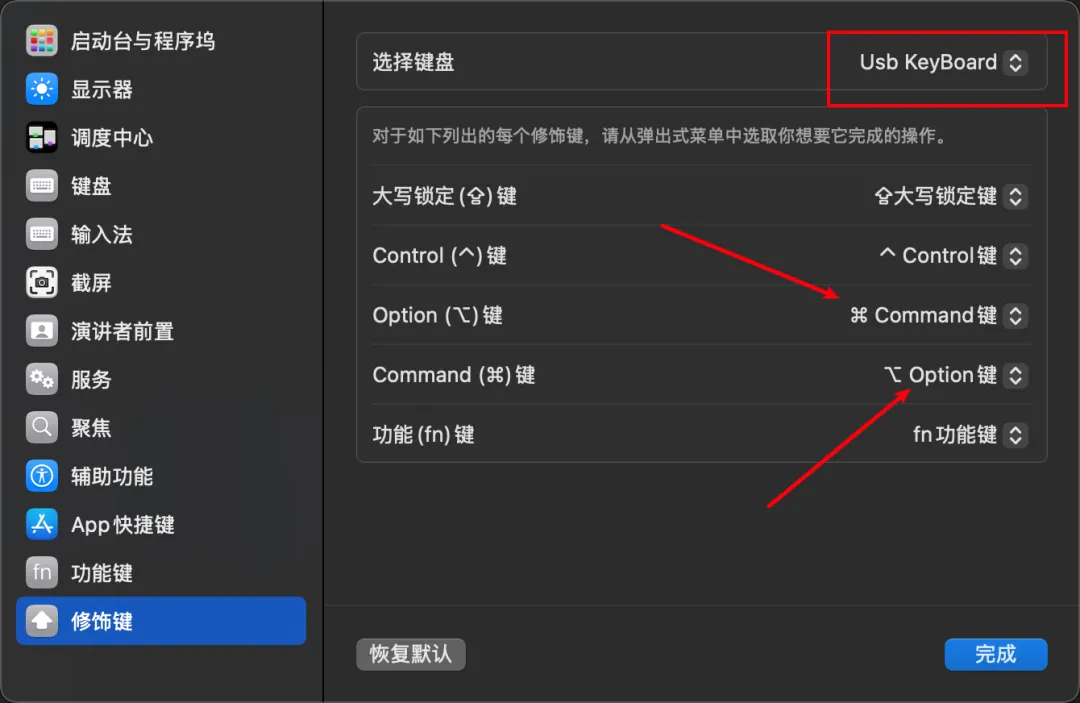
Task: Open the Usb KeyBoard selection dropdown
Action: click(x=943, y=63)
